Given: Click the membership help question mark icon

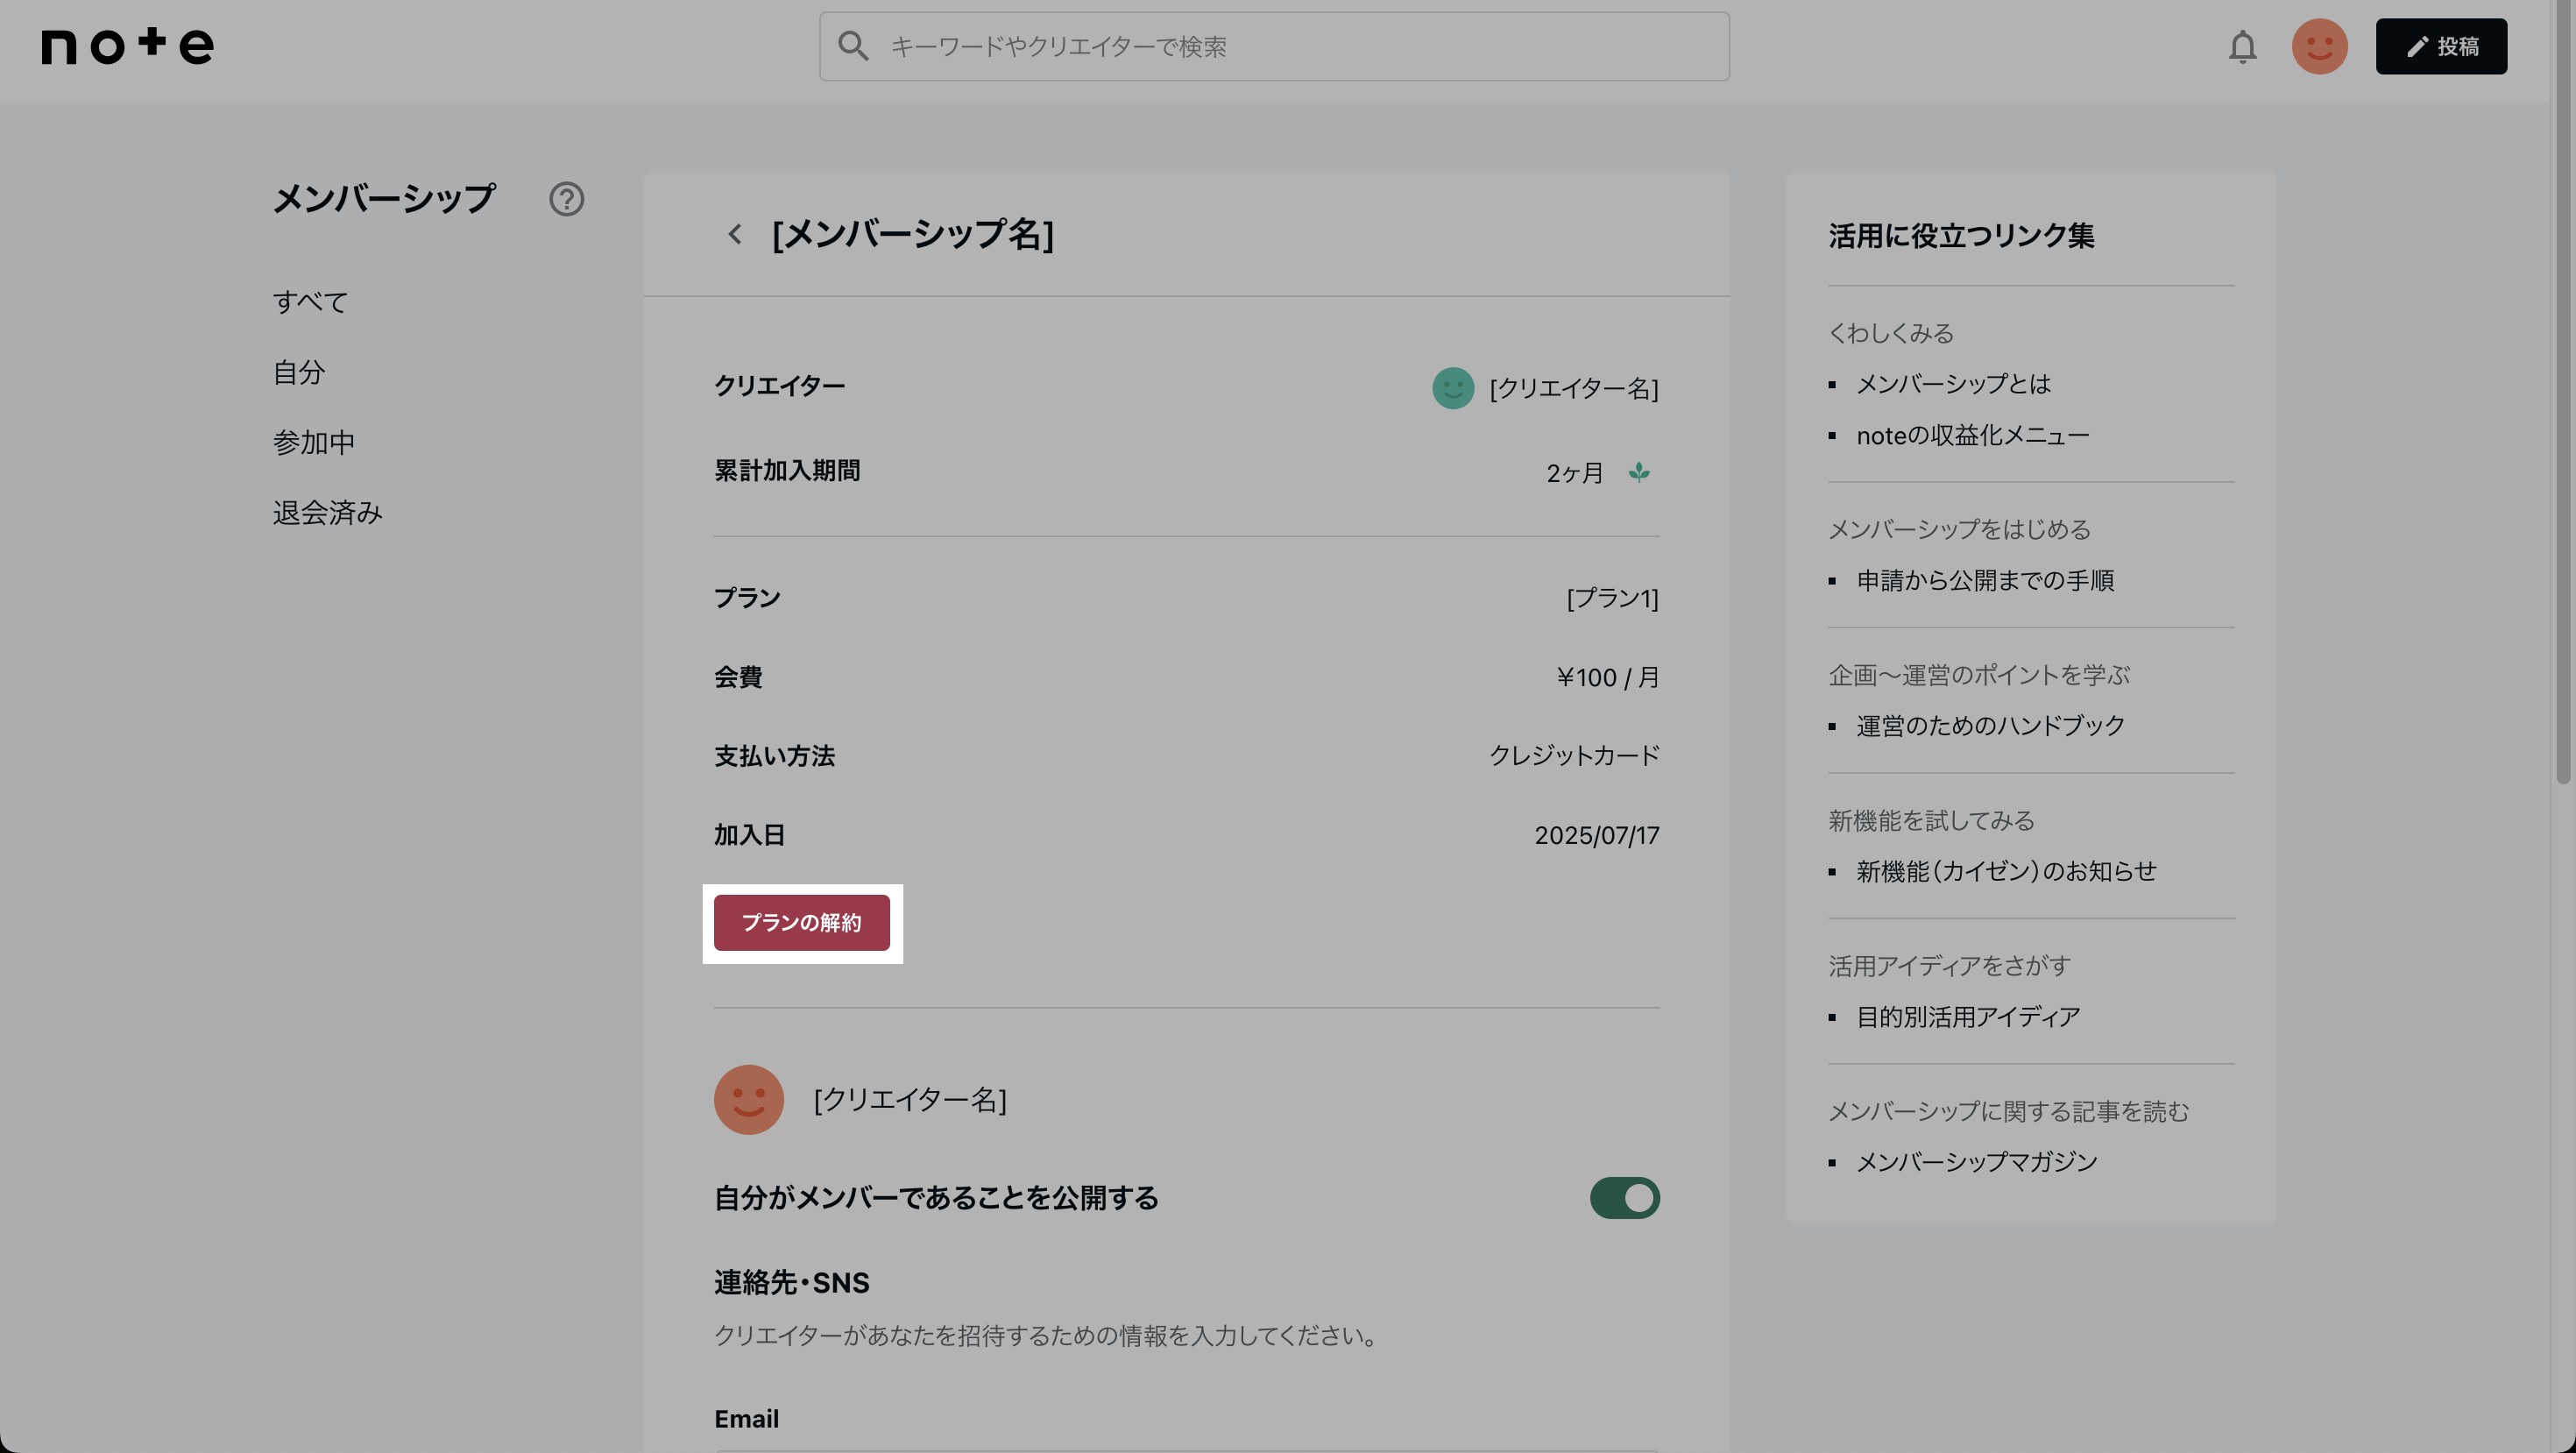Looking at the screenshot, I should point(566,199).
